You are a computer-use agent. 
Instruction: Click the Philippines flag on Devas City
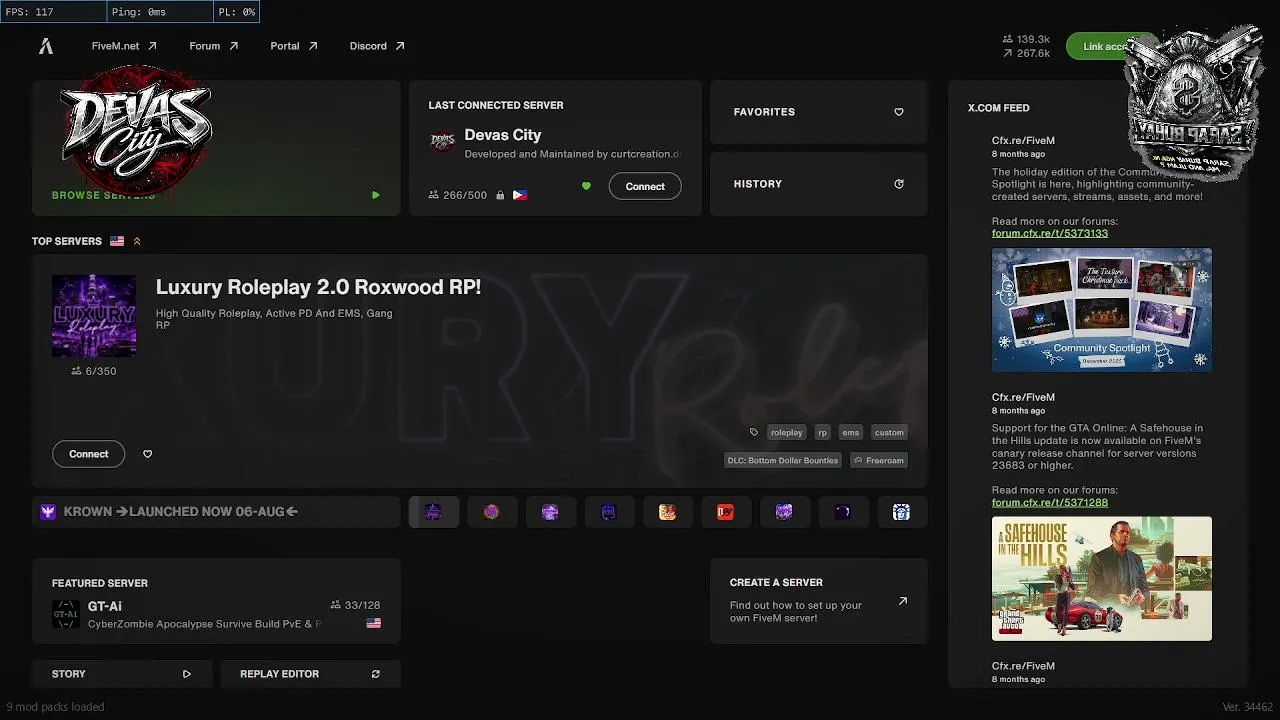[x=520, y=195]
